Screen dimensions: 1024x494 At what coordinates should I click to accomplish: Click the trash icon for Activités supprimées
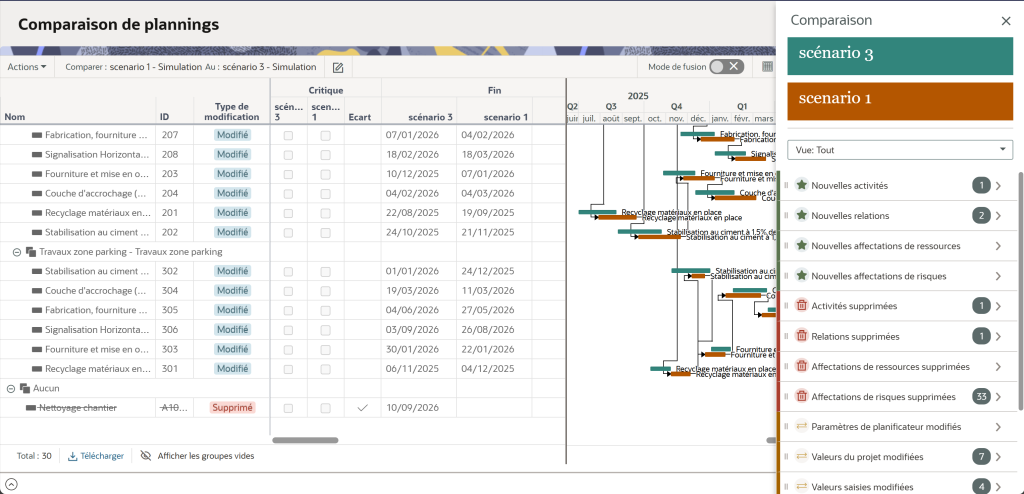pyautogui.click(x=801, y=306)
